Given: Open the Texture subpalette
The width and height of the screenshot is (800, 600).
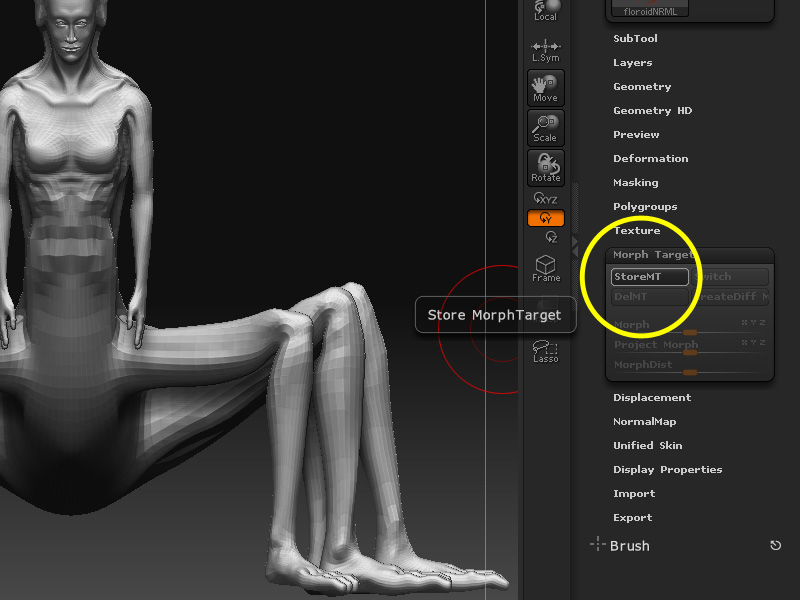Looking at the screenshot, I should [637, 230].
